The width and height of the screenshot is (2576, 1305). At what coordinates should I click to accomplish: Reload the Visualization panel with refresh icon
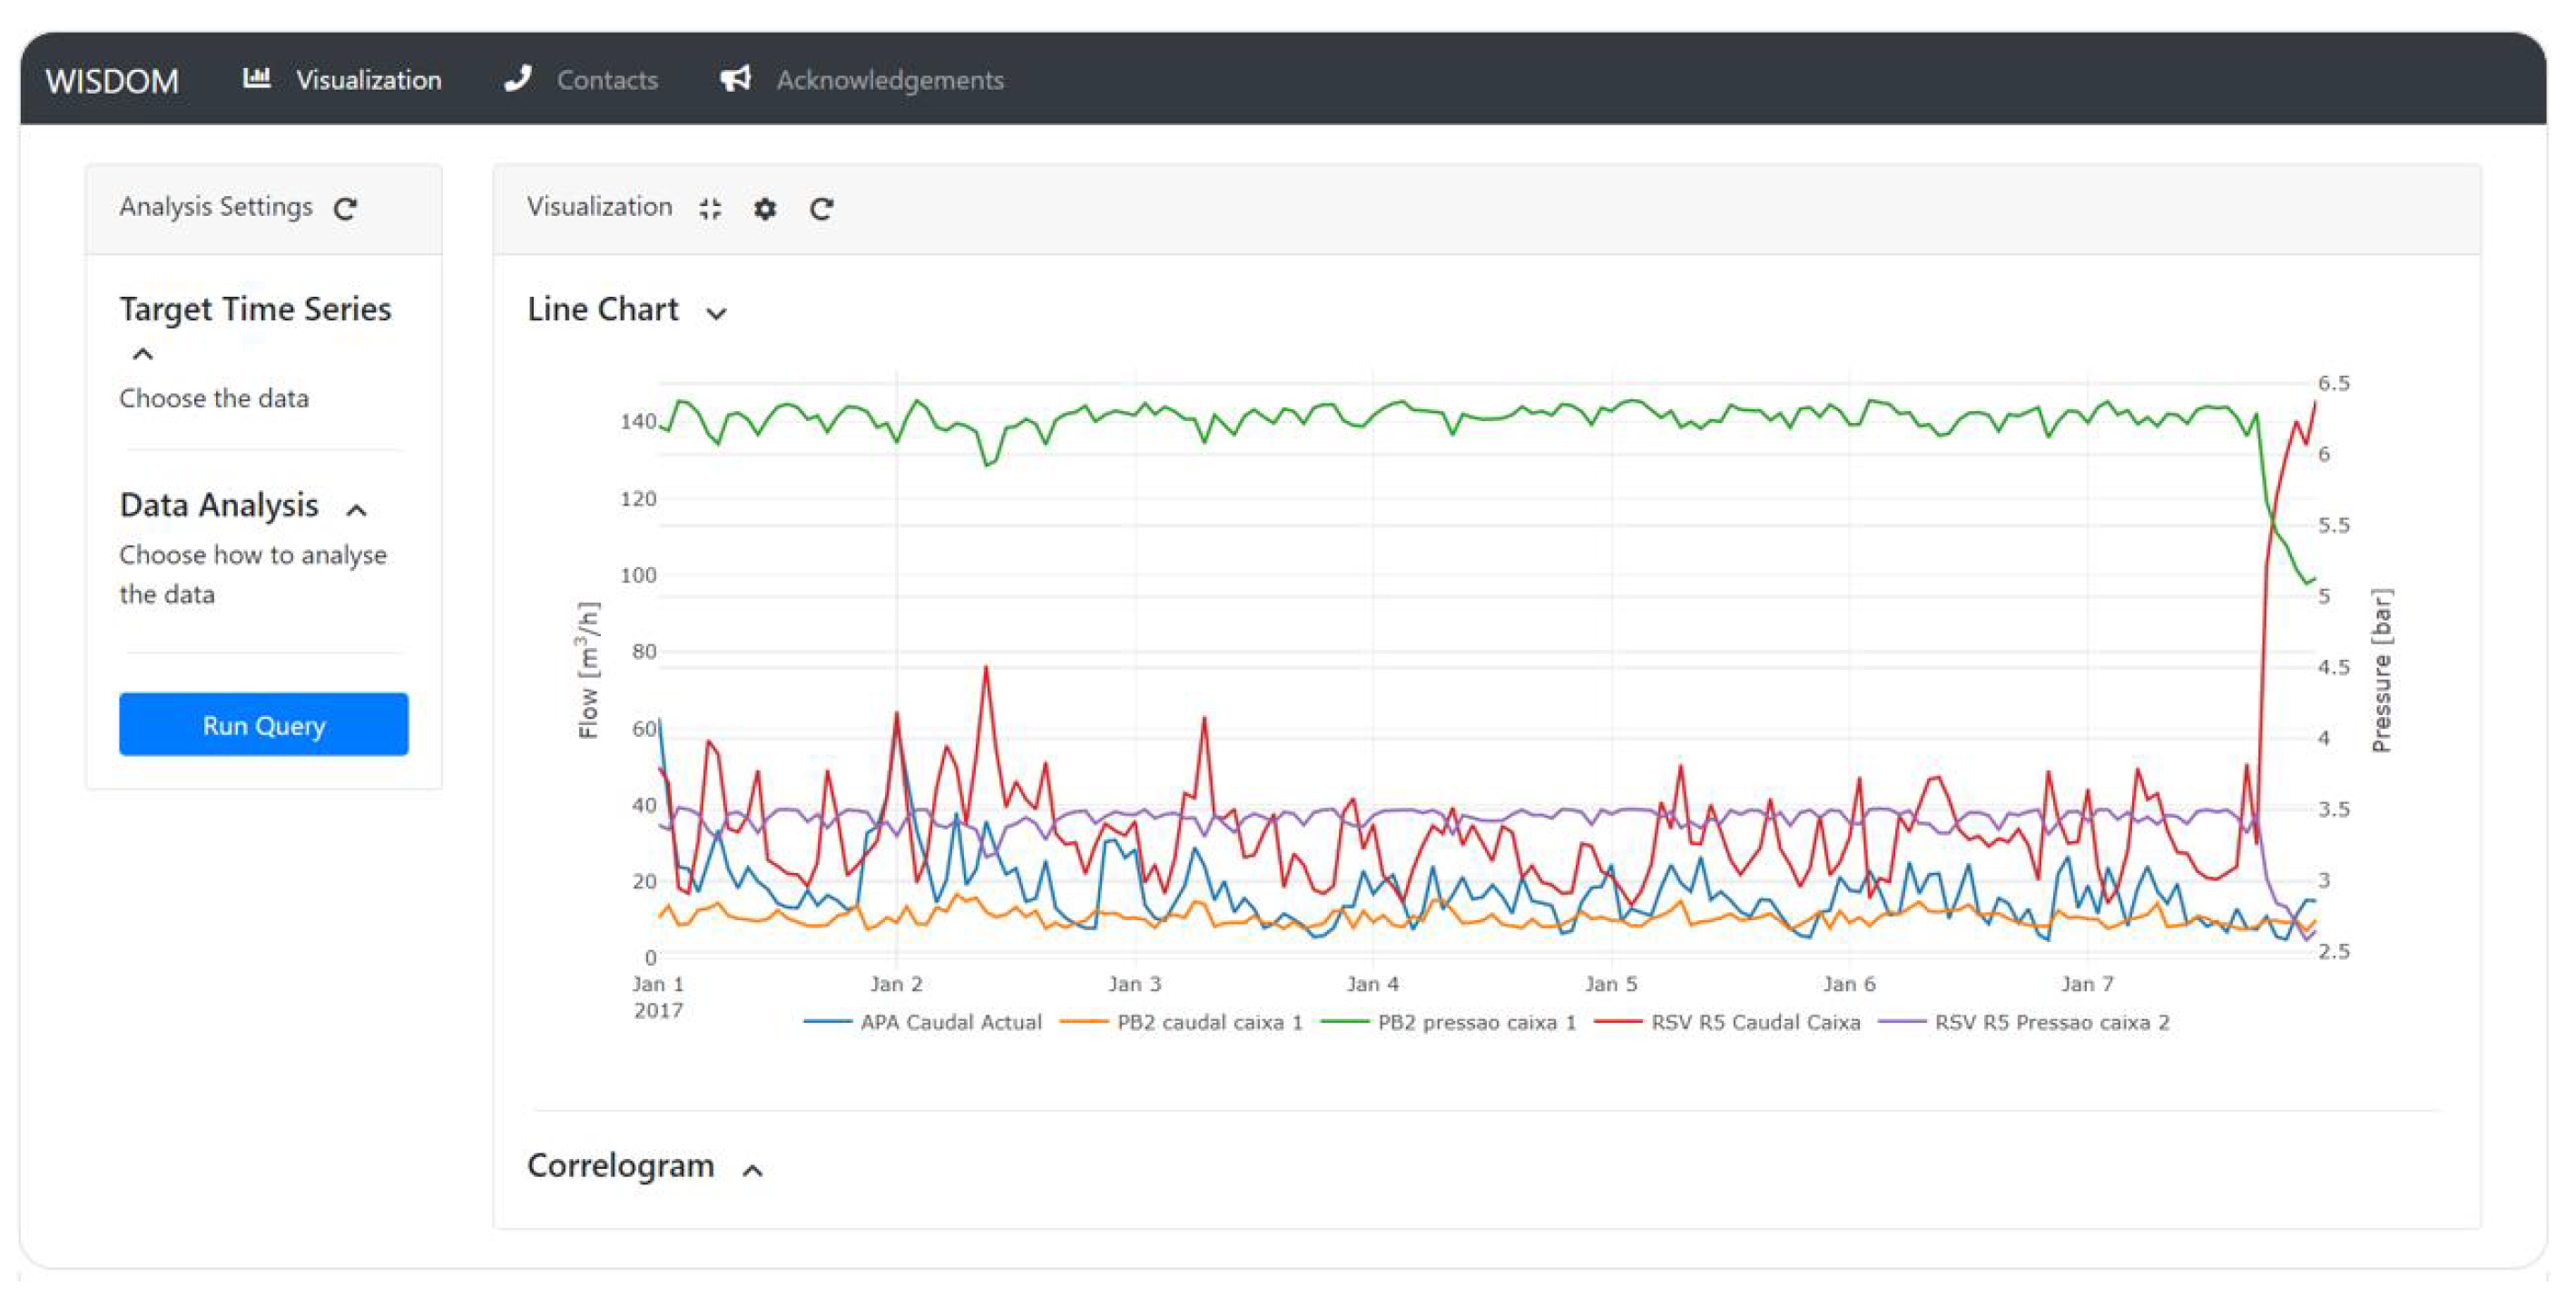(821, 209)
